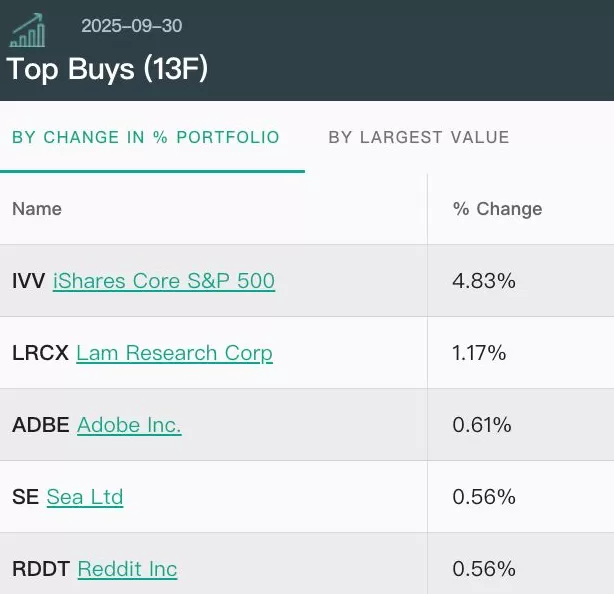The image size is (614, 594).
Task: Click the ADBE ticker symbol
Action: [40, 425]
